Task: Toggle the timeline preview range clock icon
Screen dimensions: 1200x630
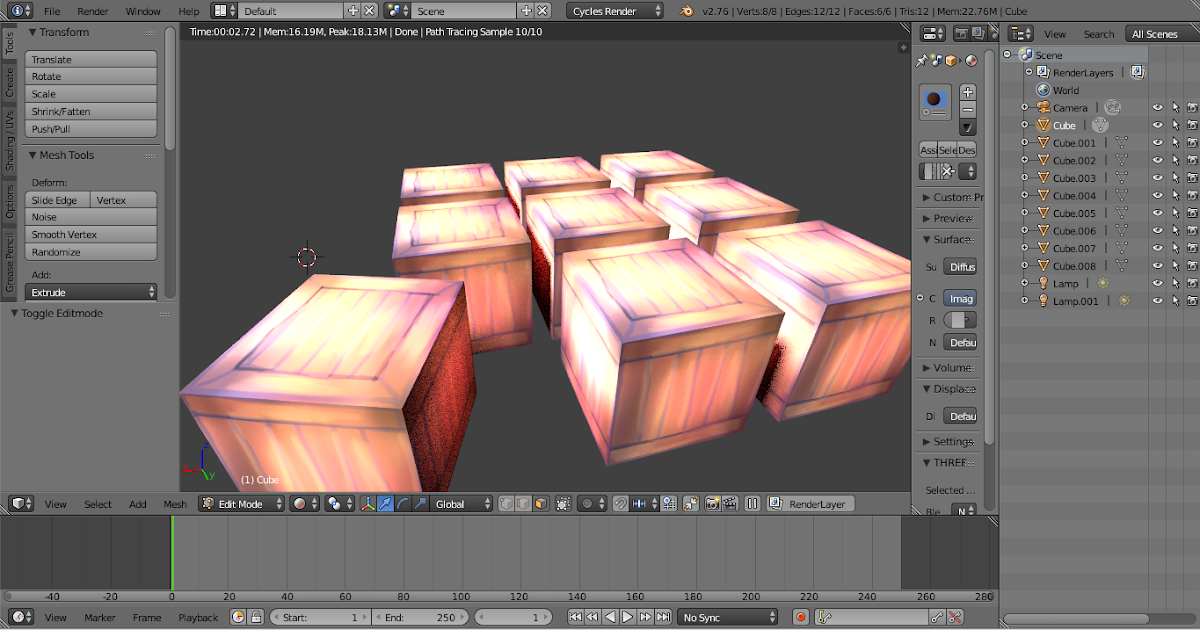Action: point(238,618)
